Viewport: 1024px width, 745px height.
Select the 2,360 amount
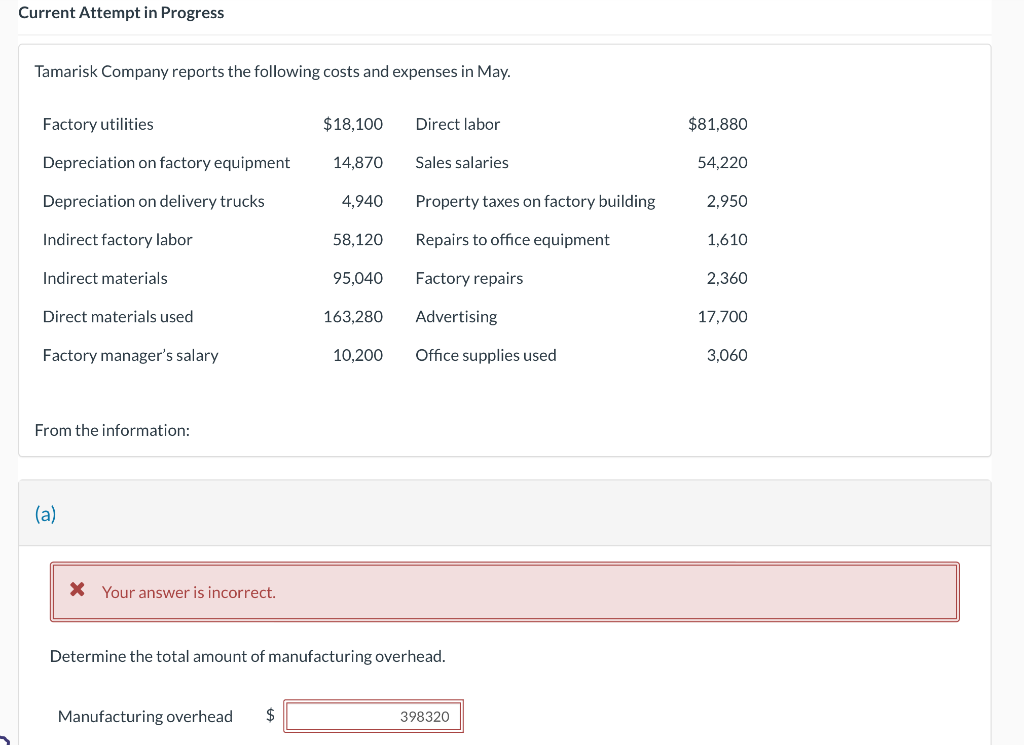point(727,278)
